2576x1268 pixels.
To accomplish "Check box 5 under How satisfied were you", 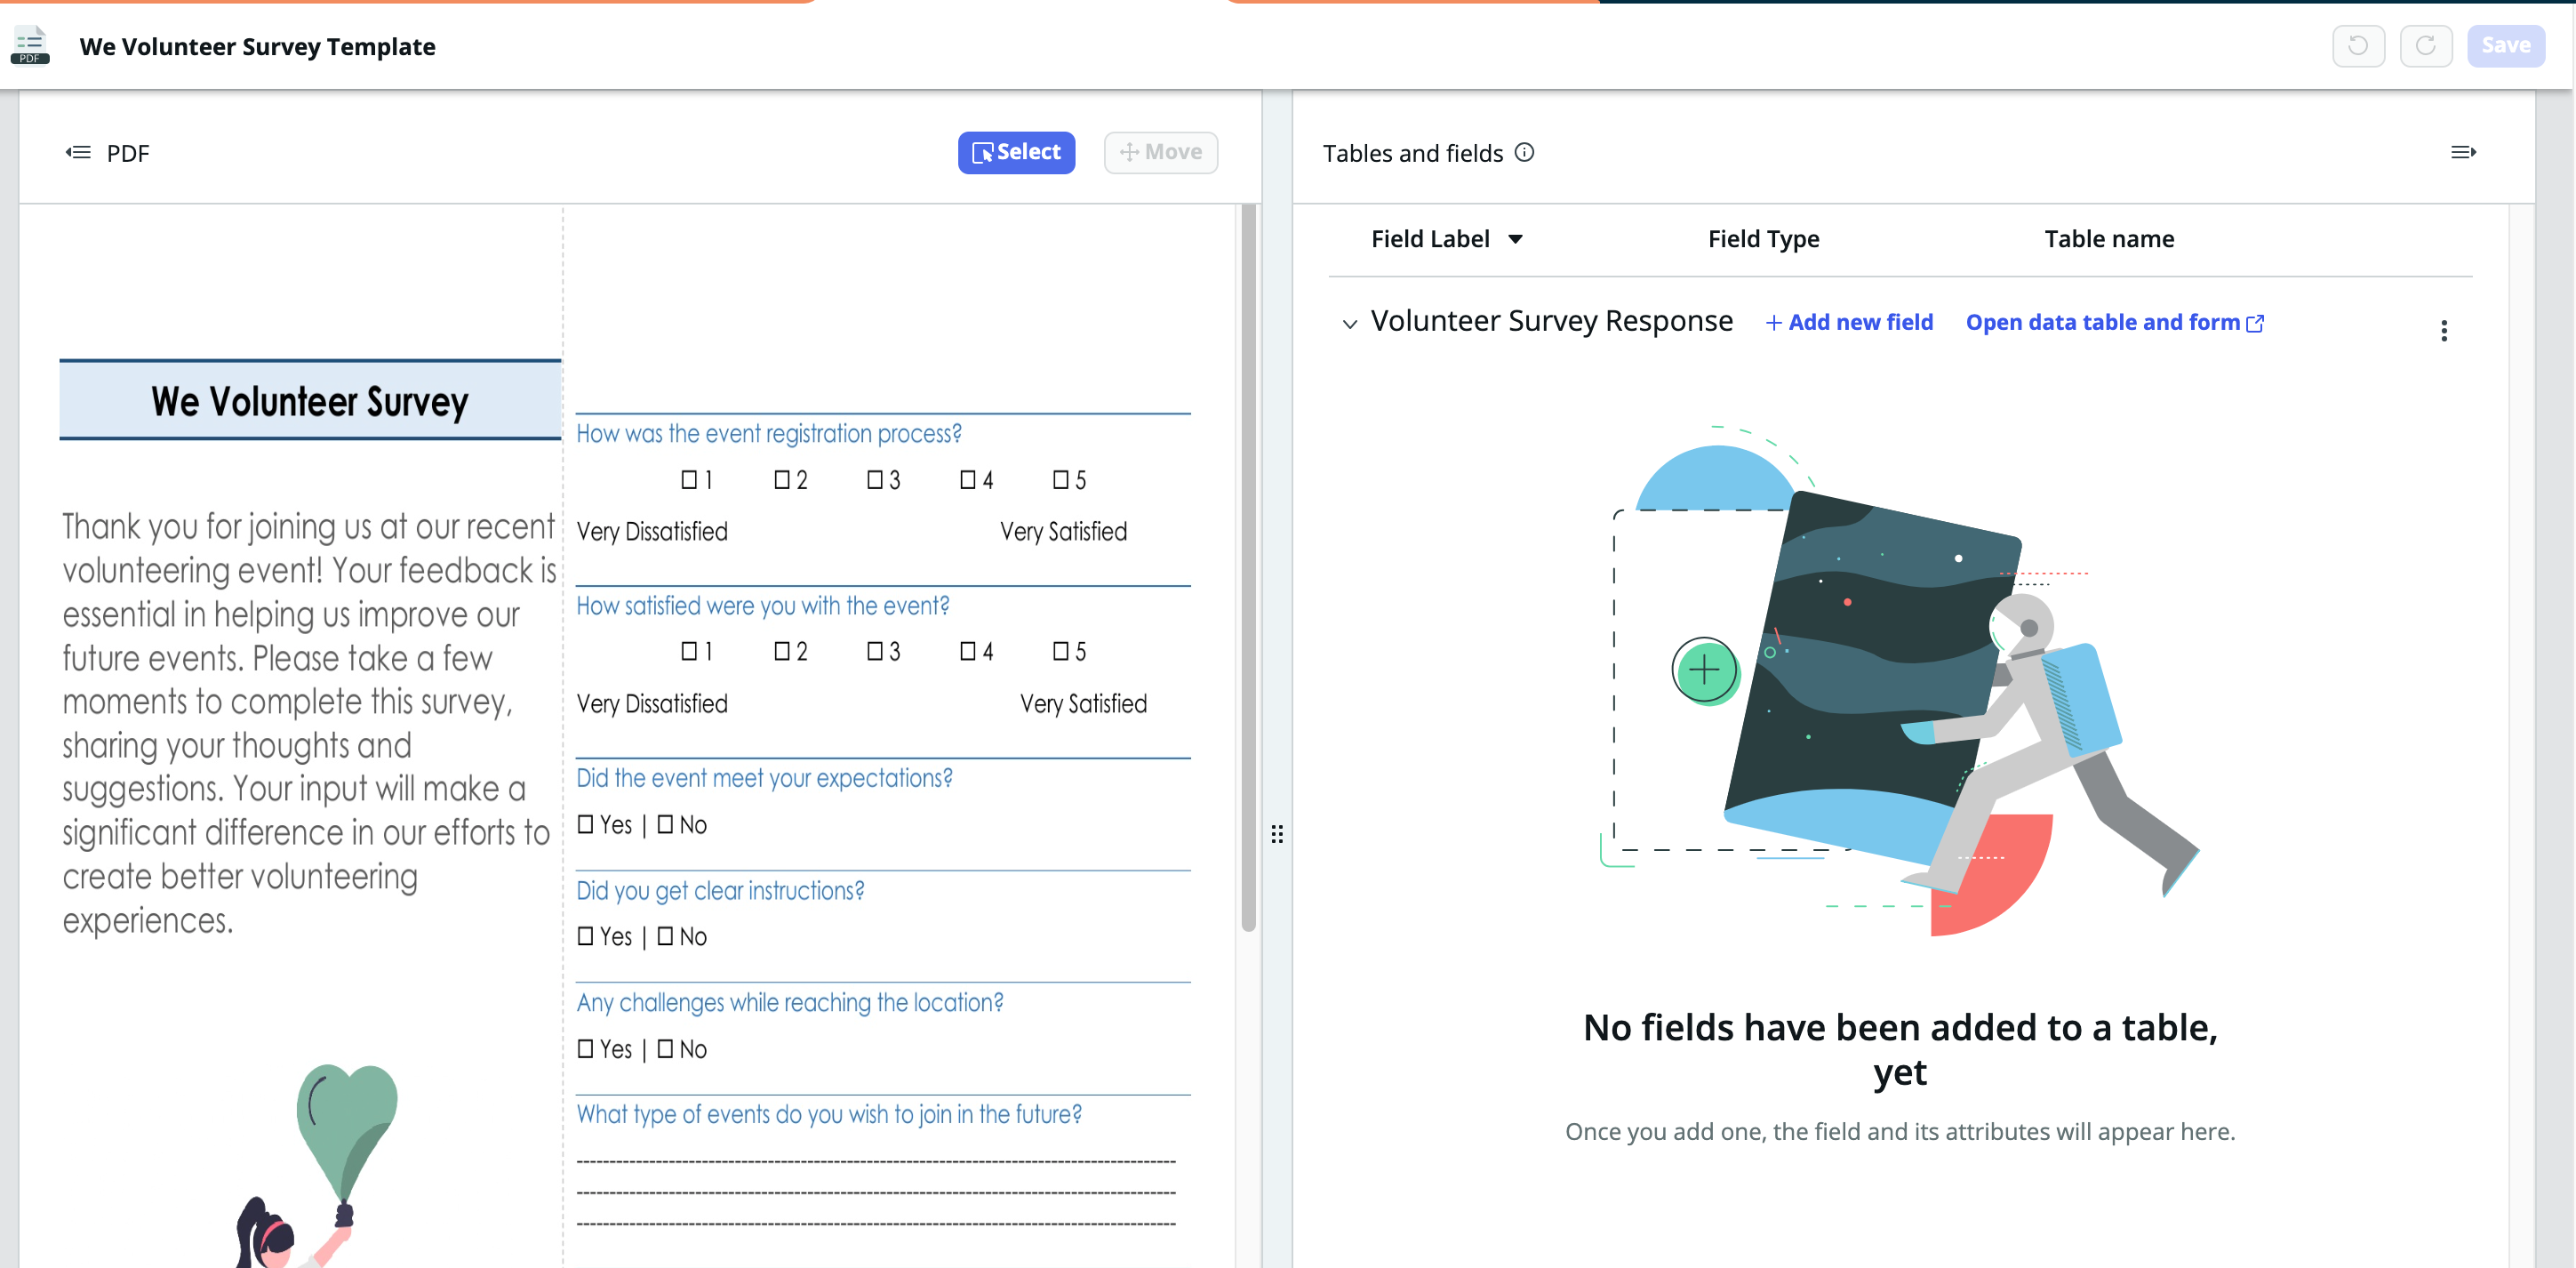I will [1061, 651].
